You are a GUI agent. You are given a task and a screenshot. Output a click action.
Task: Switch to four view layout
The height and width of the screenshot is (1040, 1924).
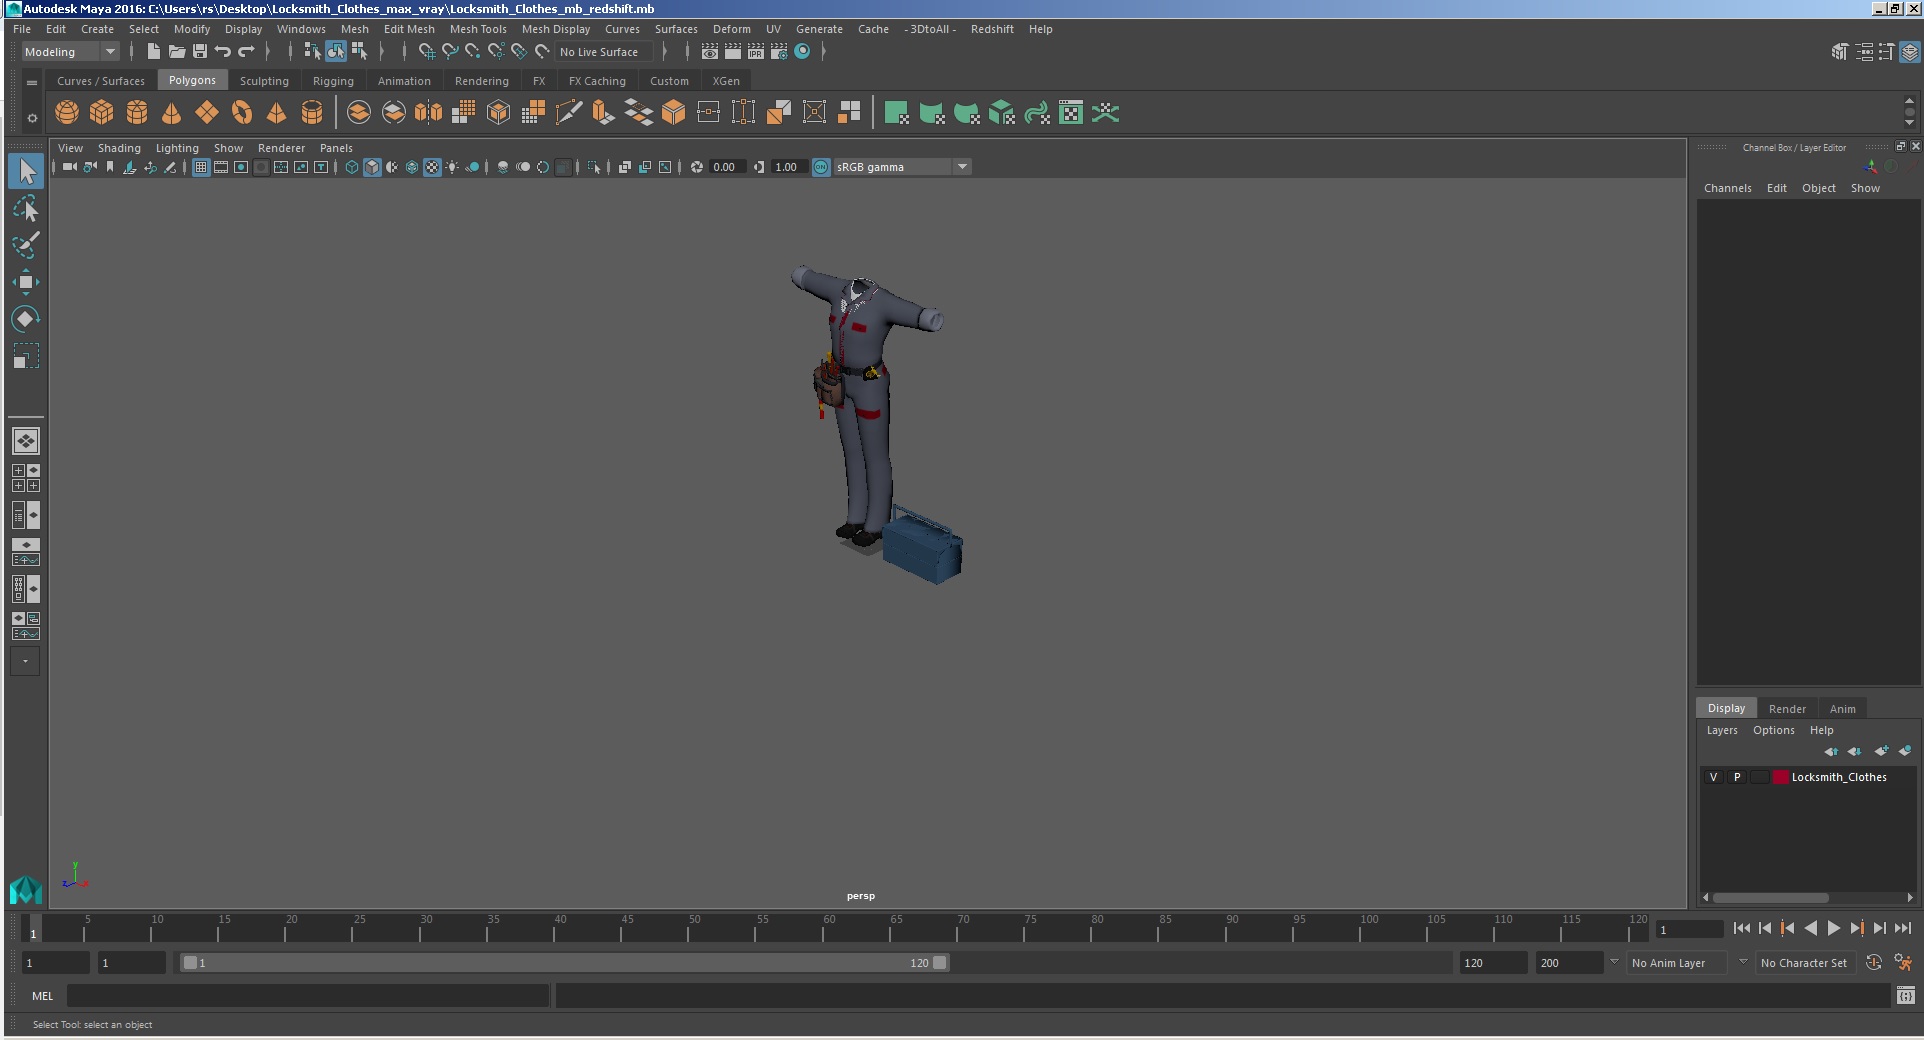coord(26,478)
